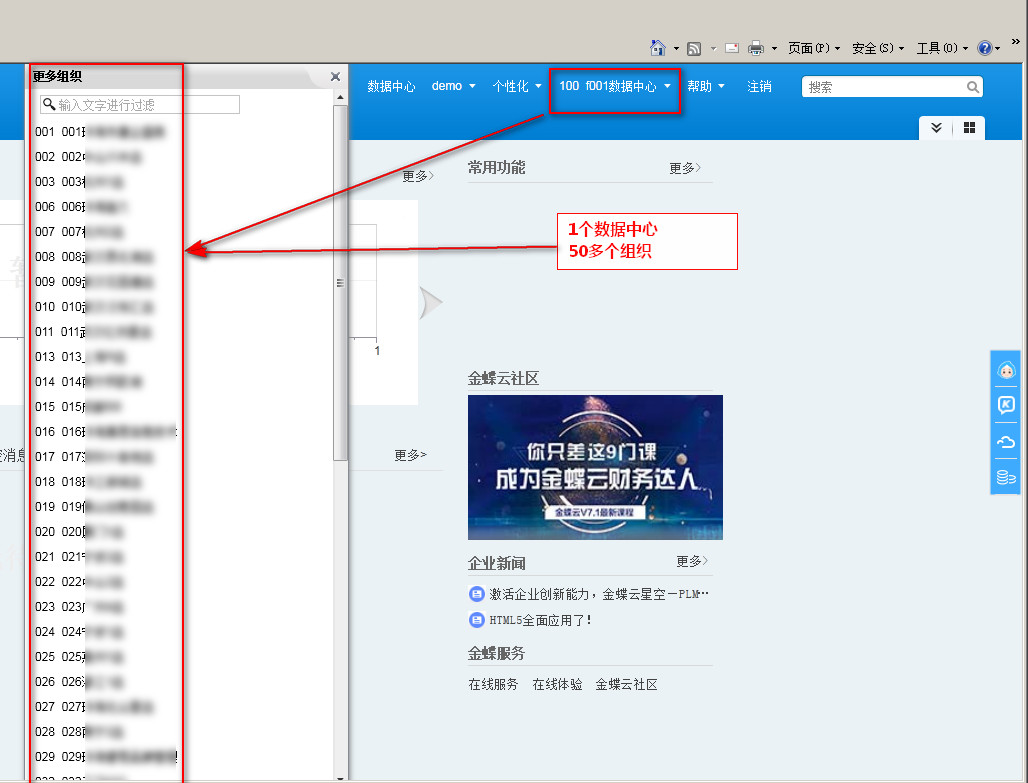Viewport: 1028px width, 783px height.
Task: Click the double-chevron collapse icon
Action: click(936, 128)
